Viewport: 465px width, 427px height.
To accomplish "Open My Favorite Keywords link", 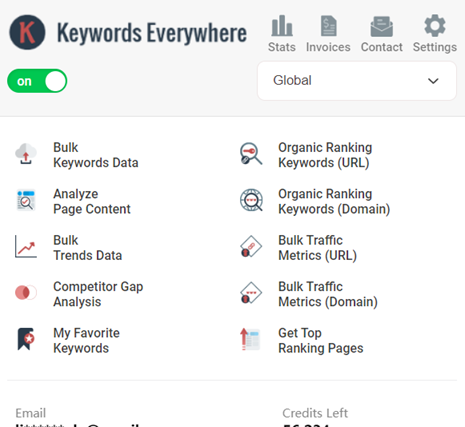I will pyautogui.click(x=86, y=340).
